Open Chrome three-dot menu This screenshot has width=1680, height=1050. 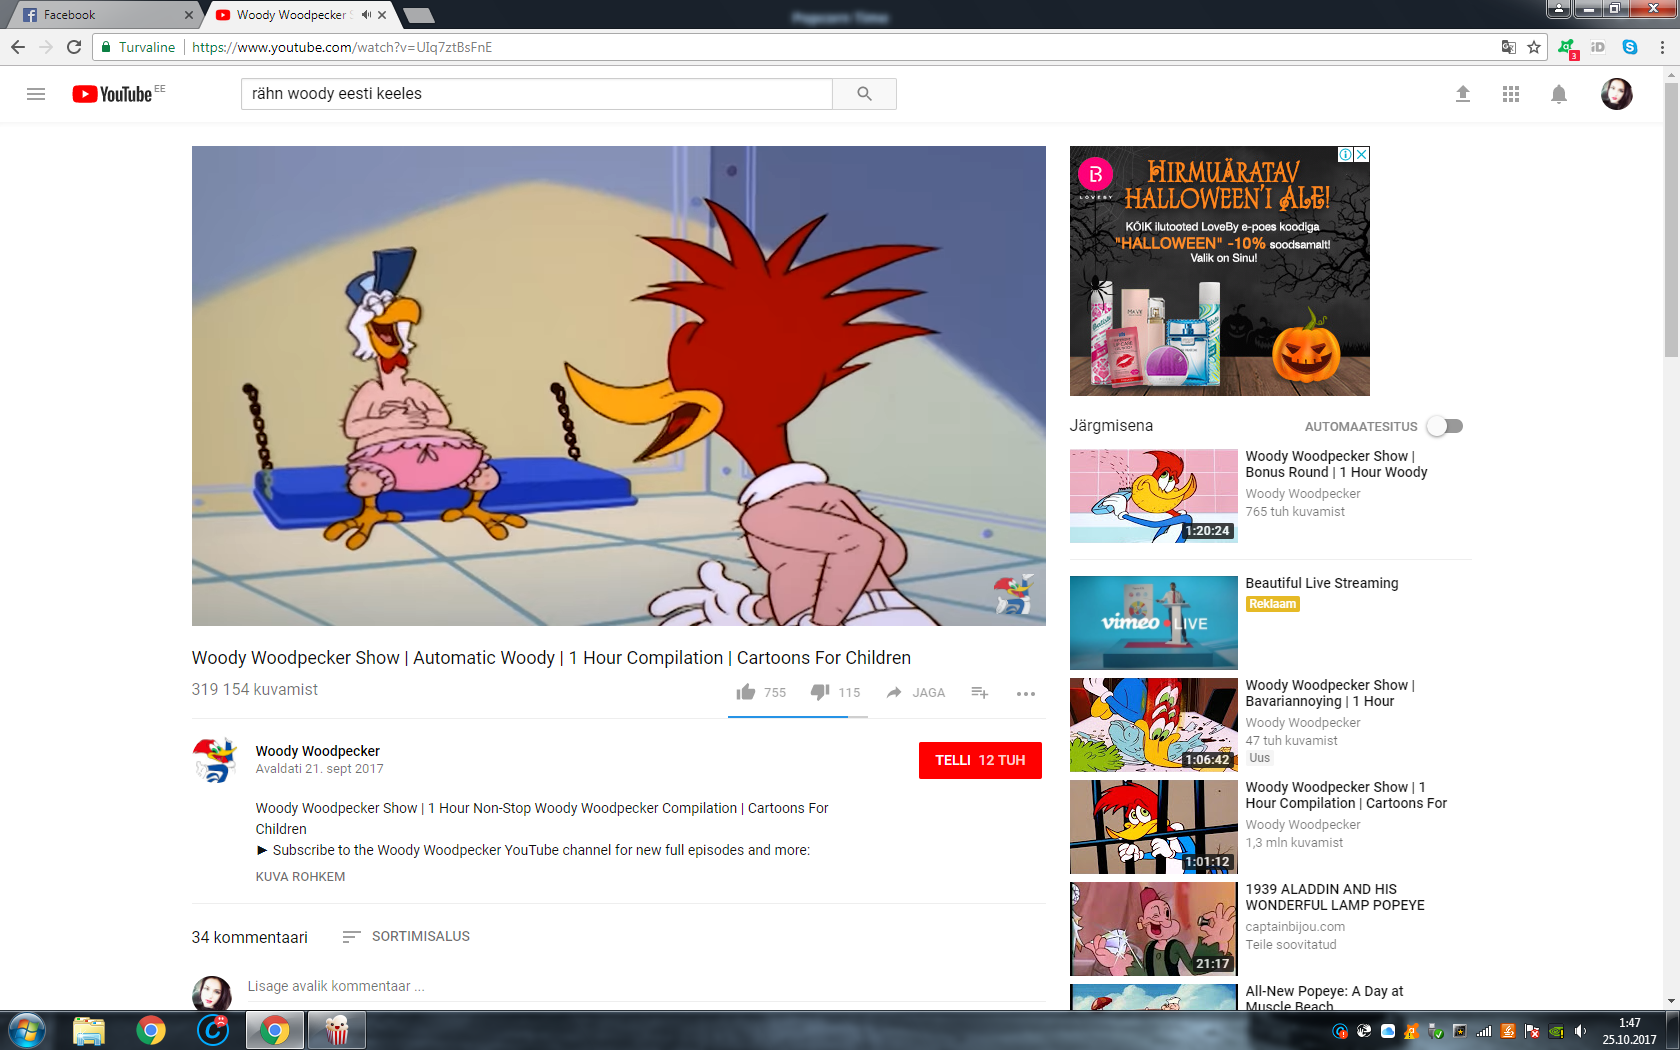click(1662, 47)
